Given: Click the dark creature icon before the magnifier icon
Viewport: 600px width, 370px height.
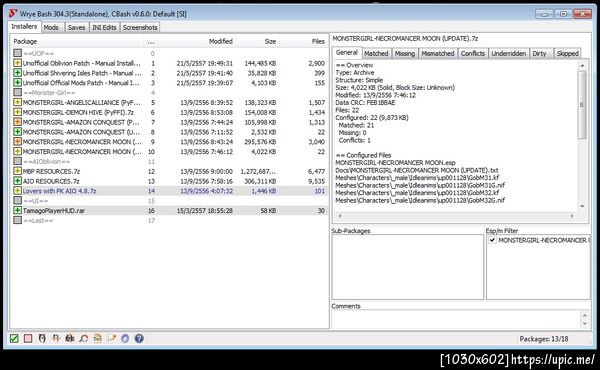Looking at the screenshot, I should tap(70, 339).
